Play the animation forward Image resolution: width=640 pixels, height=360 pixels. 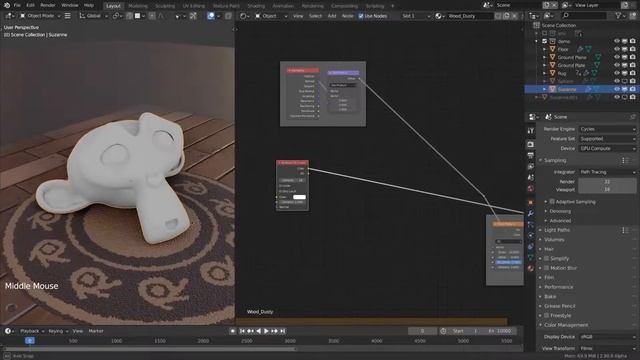[266, 331]
